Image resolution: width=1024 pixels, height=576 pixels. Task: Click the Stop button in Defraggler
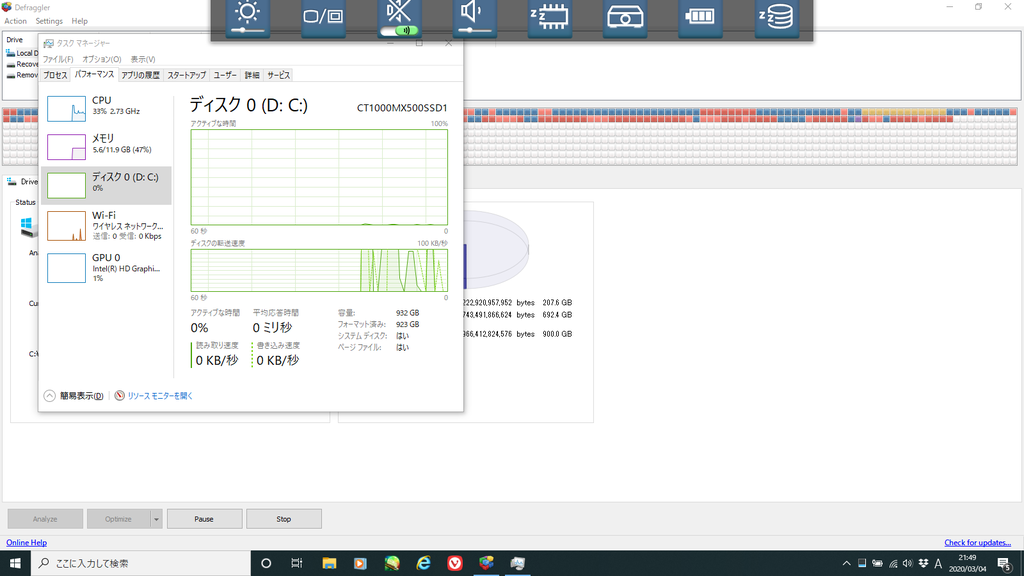284,519
